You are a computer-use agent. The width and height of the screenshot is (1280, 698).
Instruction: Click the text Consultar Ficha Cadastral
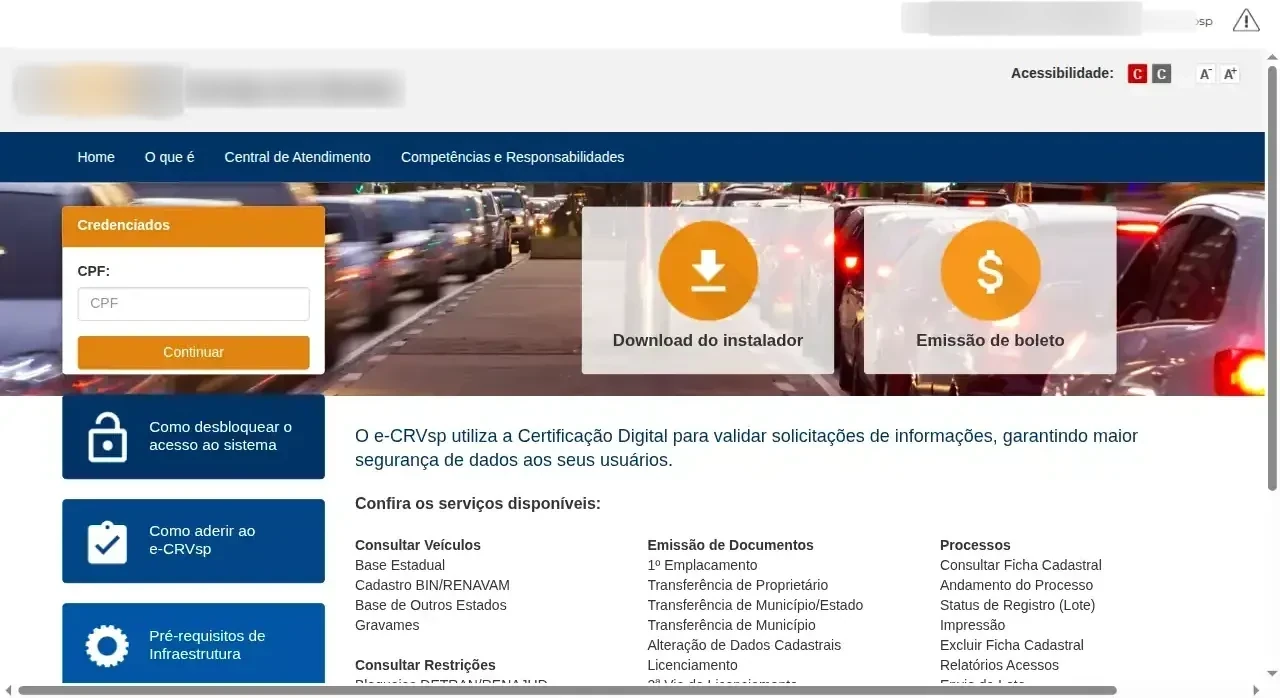pos(1021,565)
